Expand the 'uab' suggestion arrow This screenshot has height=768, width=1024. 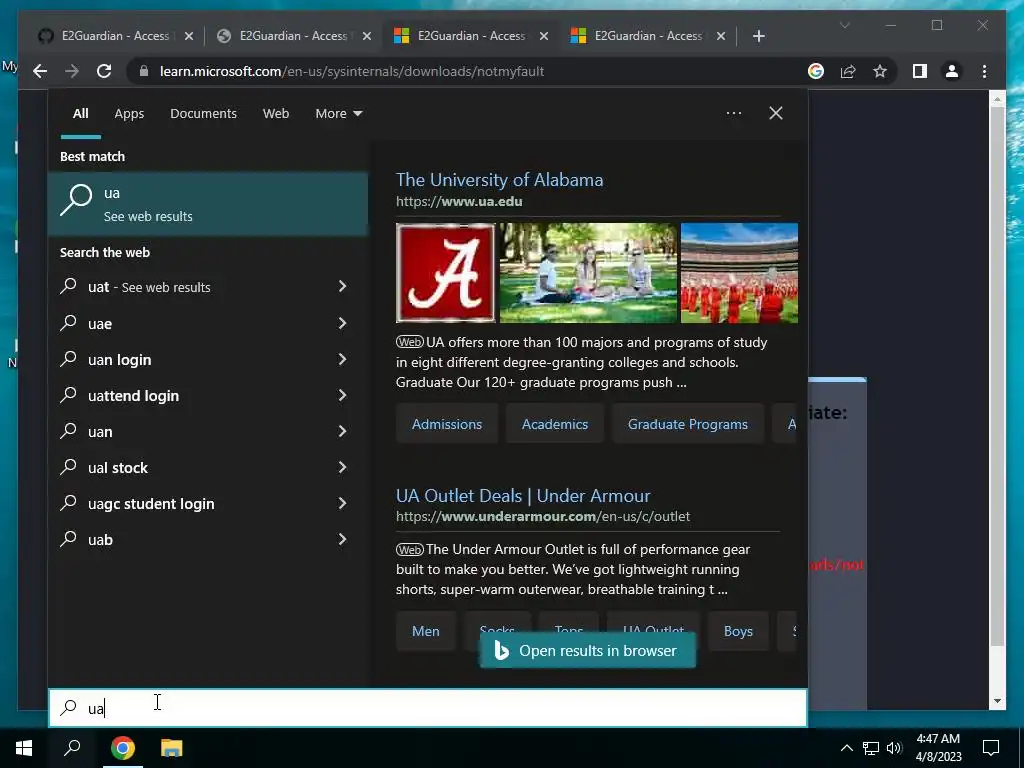point(342,538)
